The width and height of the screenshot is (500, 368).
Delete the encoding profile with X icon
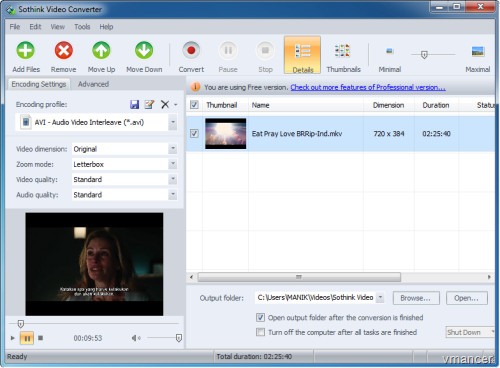click(165, 105)
